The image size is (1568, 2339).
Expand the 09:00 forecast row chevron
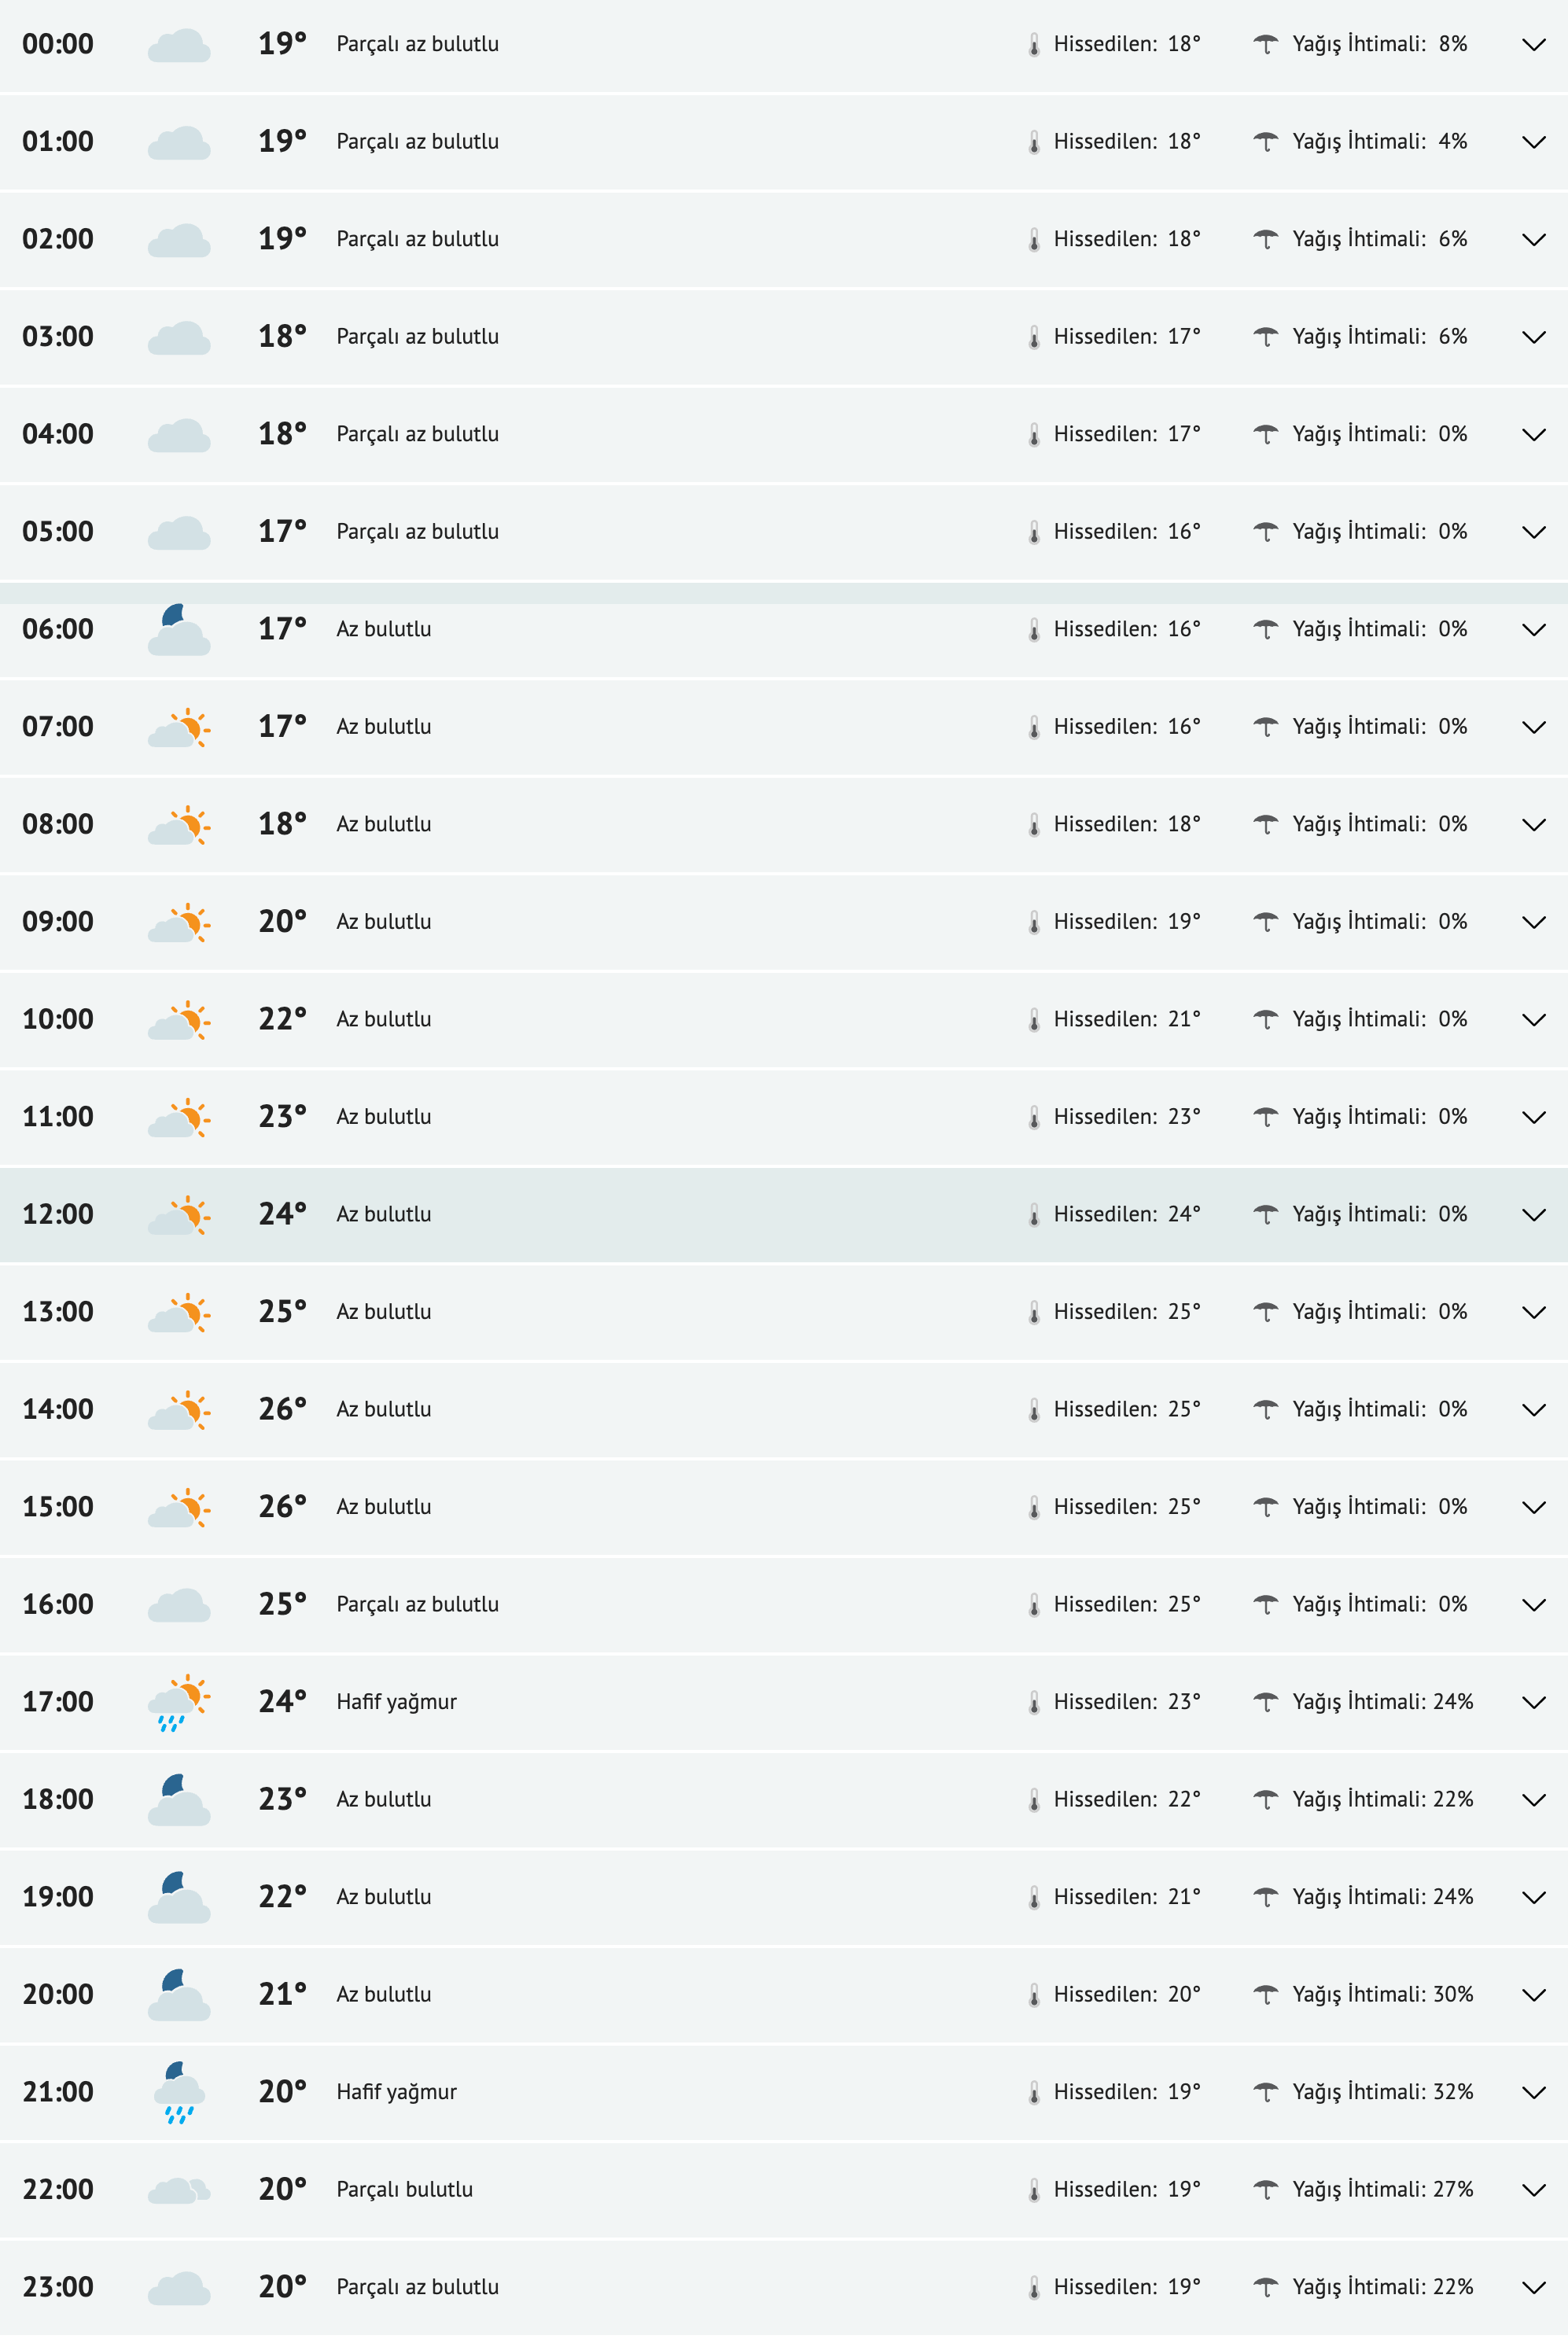(1533, 922)
